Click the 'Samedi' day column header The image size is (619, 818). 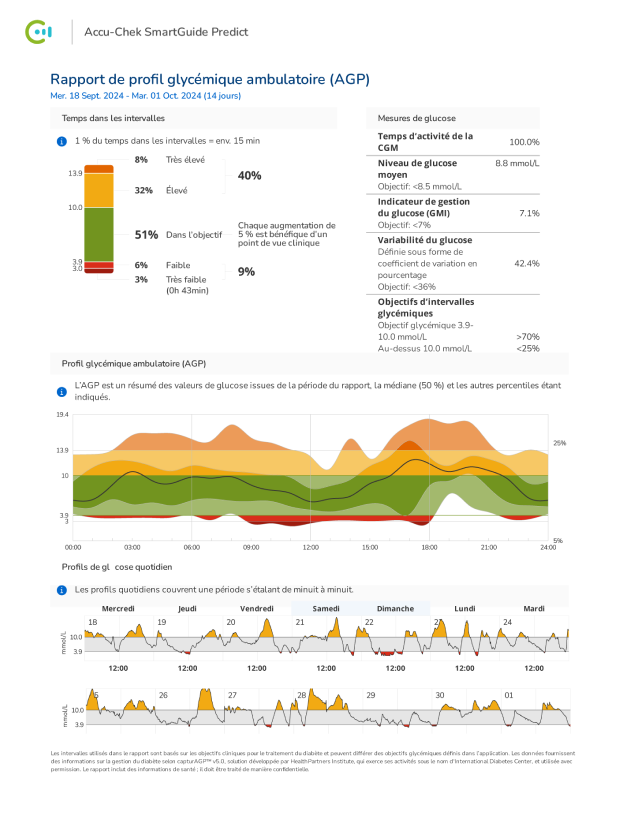click(326, 608)
